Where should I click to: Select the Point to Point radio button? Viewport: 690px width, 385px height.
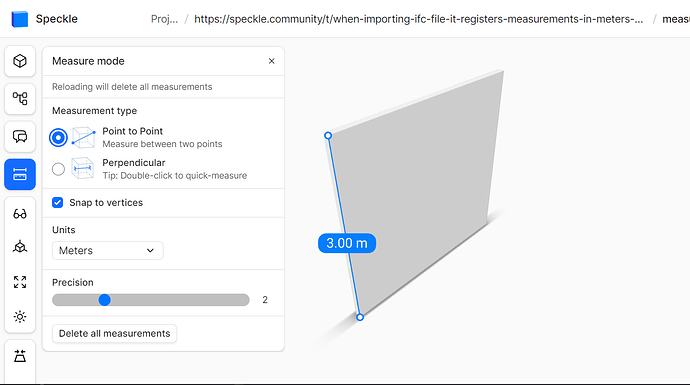pyautogui.click(x=58, y=137)
